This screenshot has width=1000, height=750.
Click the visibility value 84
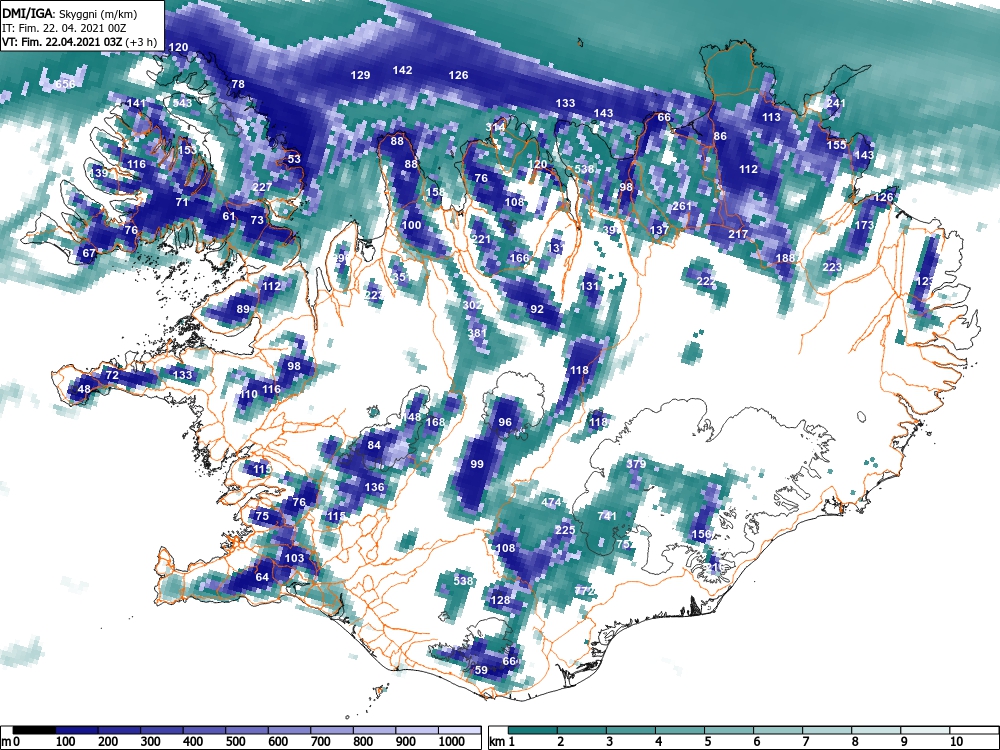pyautogui.click(x=374, y=445)
